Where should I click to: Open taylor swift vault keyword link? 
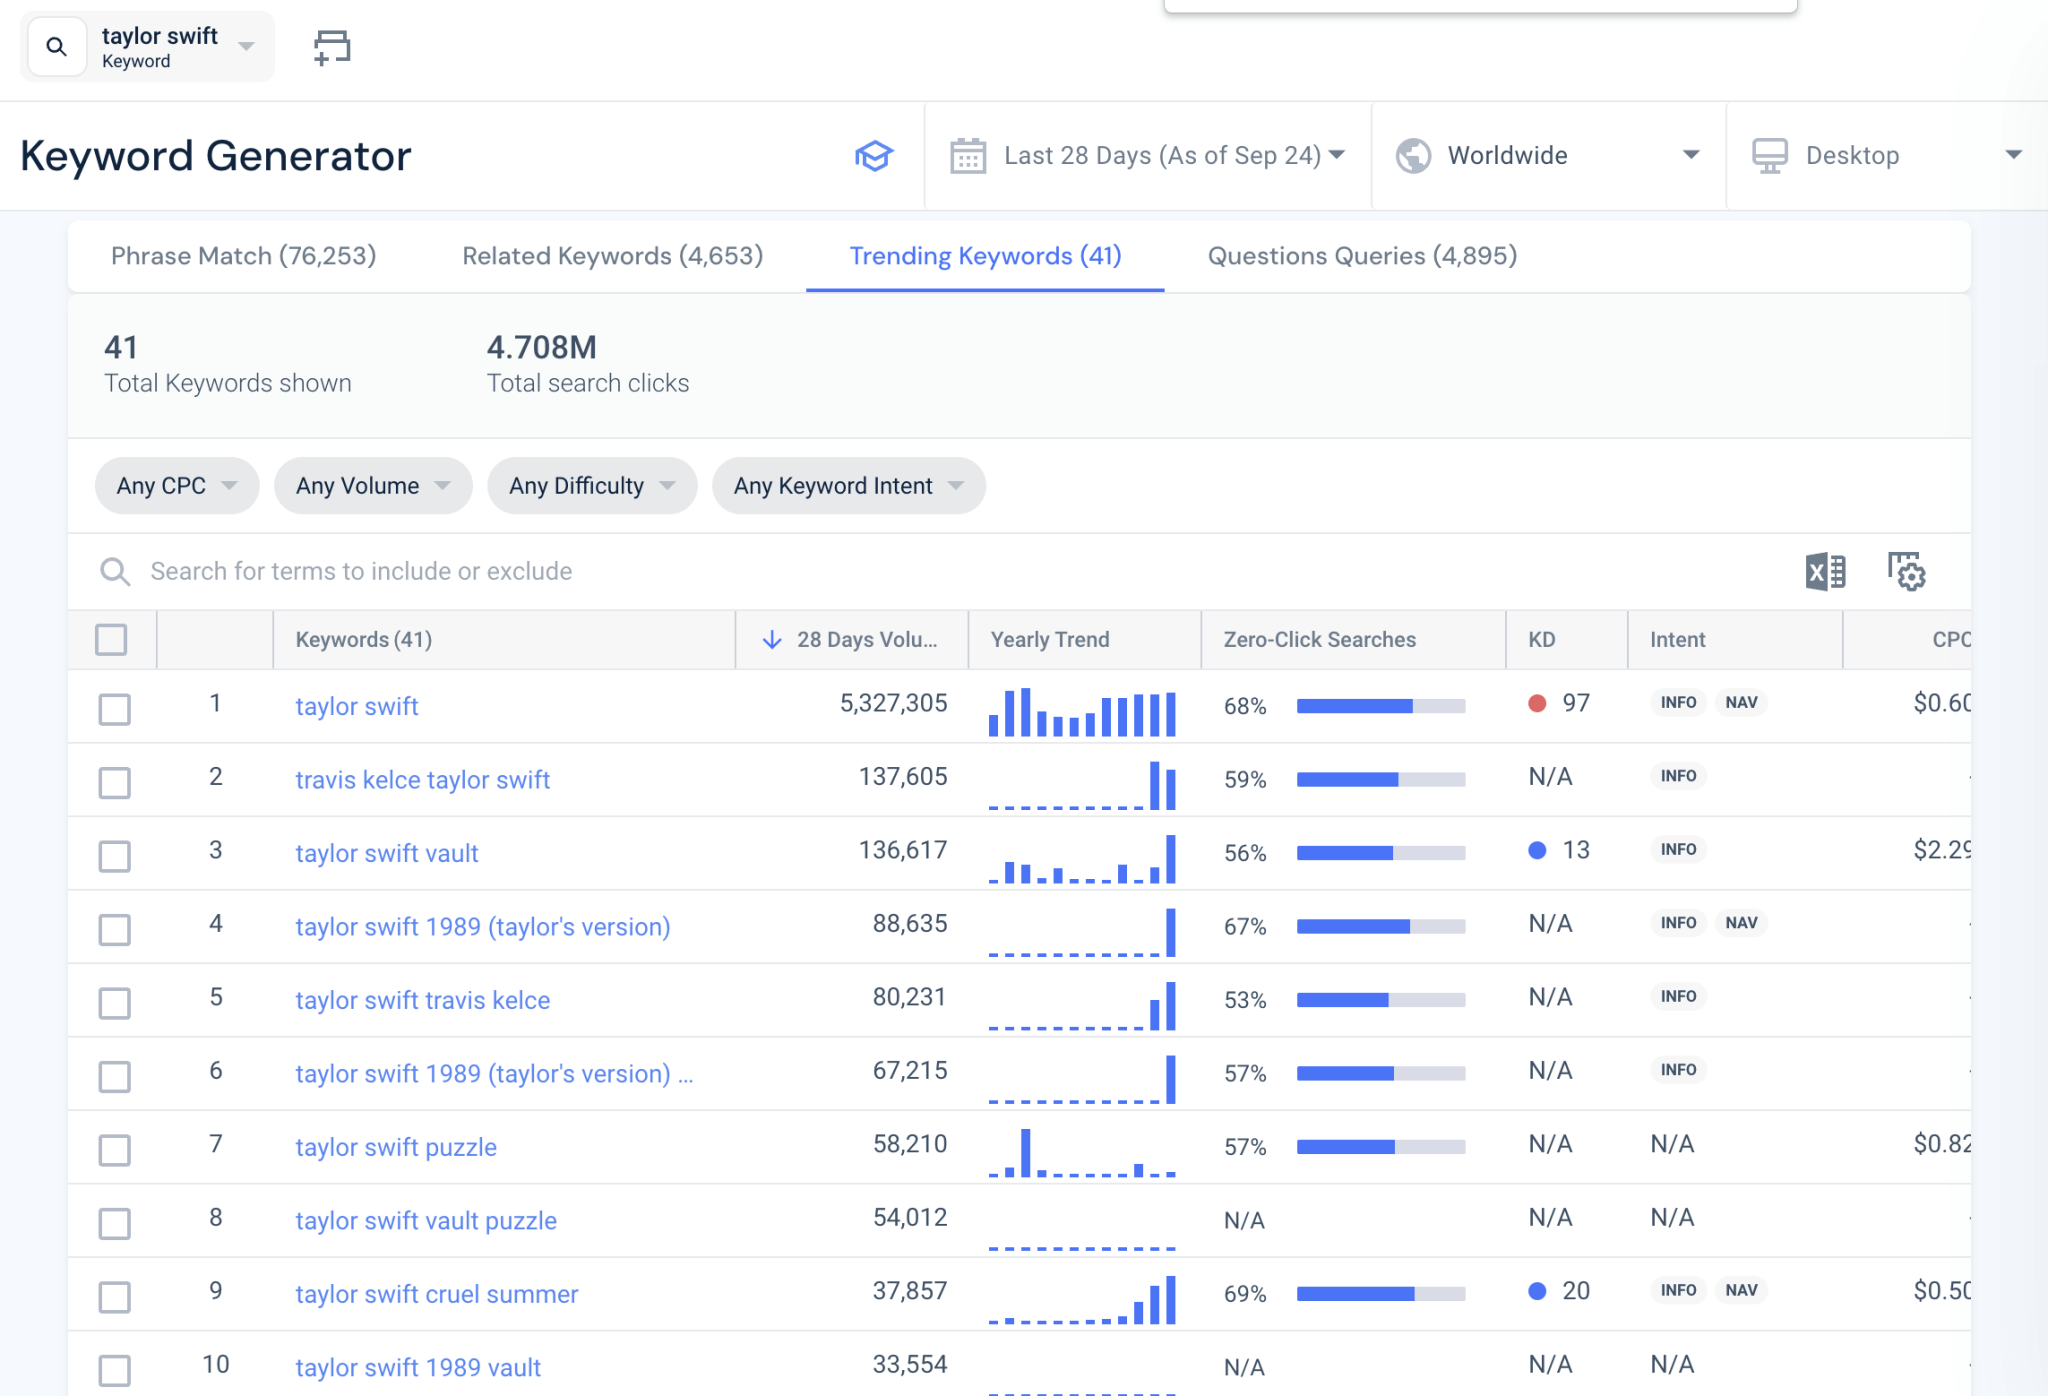click(x=387, y=854)
